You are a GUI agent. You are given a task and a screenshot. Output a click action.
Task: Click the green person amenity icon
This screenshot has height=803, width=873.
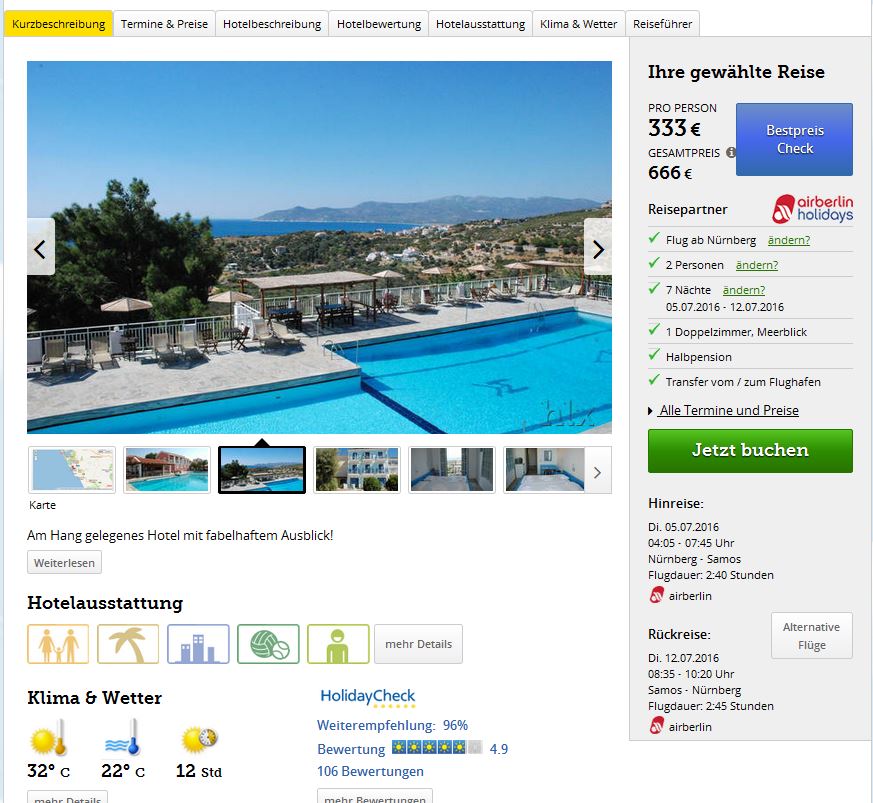[338, 644]
